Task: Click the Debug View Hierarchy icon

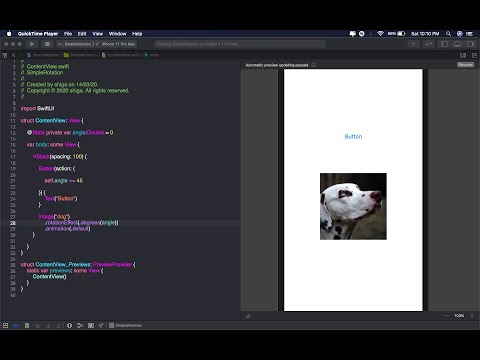Action: point(69,325)
